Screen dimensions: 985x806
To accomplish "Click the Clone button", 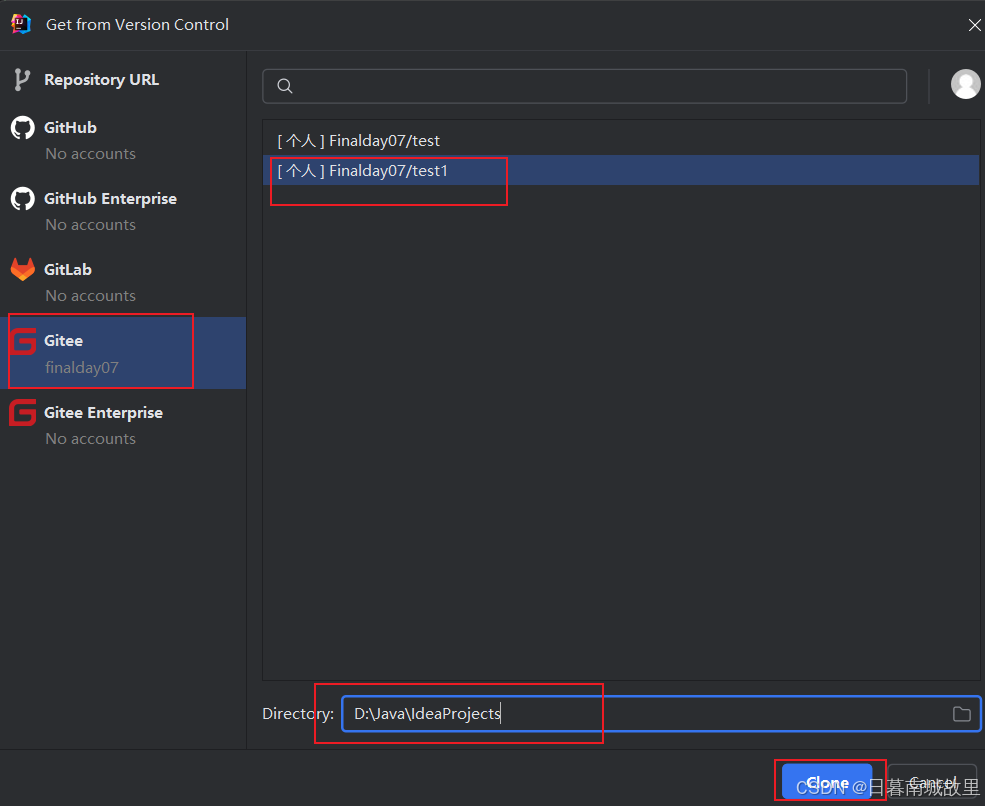I will [x=827, y=782].
